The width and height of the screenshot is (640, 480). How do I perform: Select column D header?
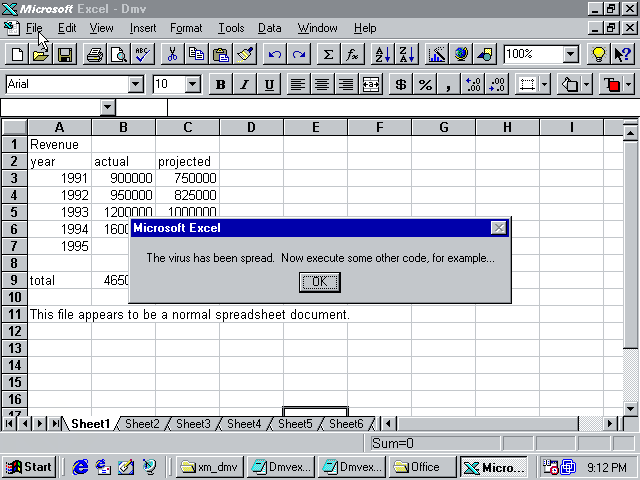click(x=251, y=127)
